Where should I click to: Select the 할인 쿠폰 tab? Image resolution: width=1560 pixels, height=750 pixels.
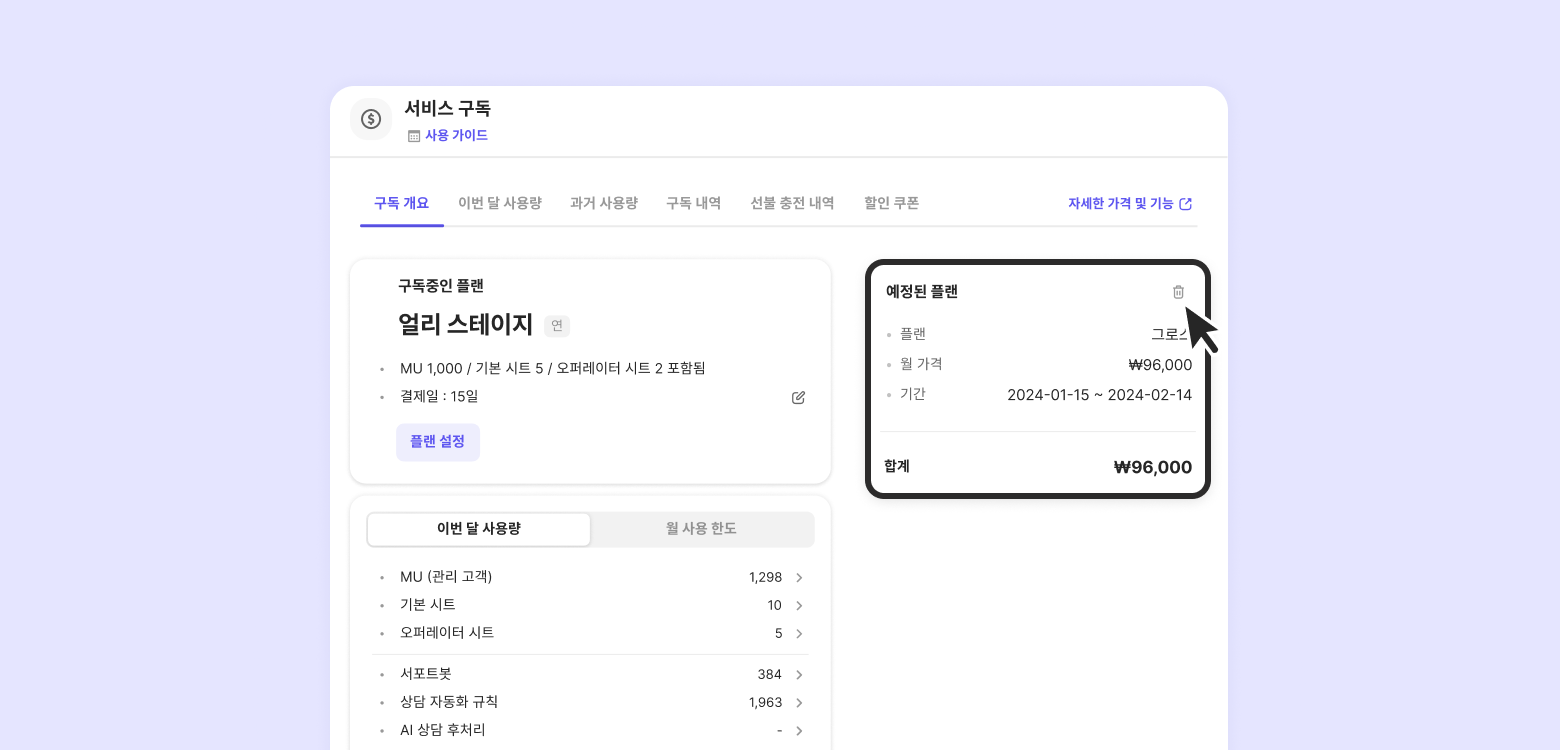tap(891, 203)
